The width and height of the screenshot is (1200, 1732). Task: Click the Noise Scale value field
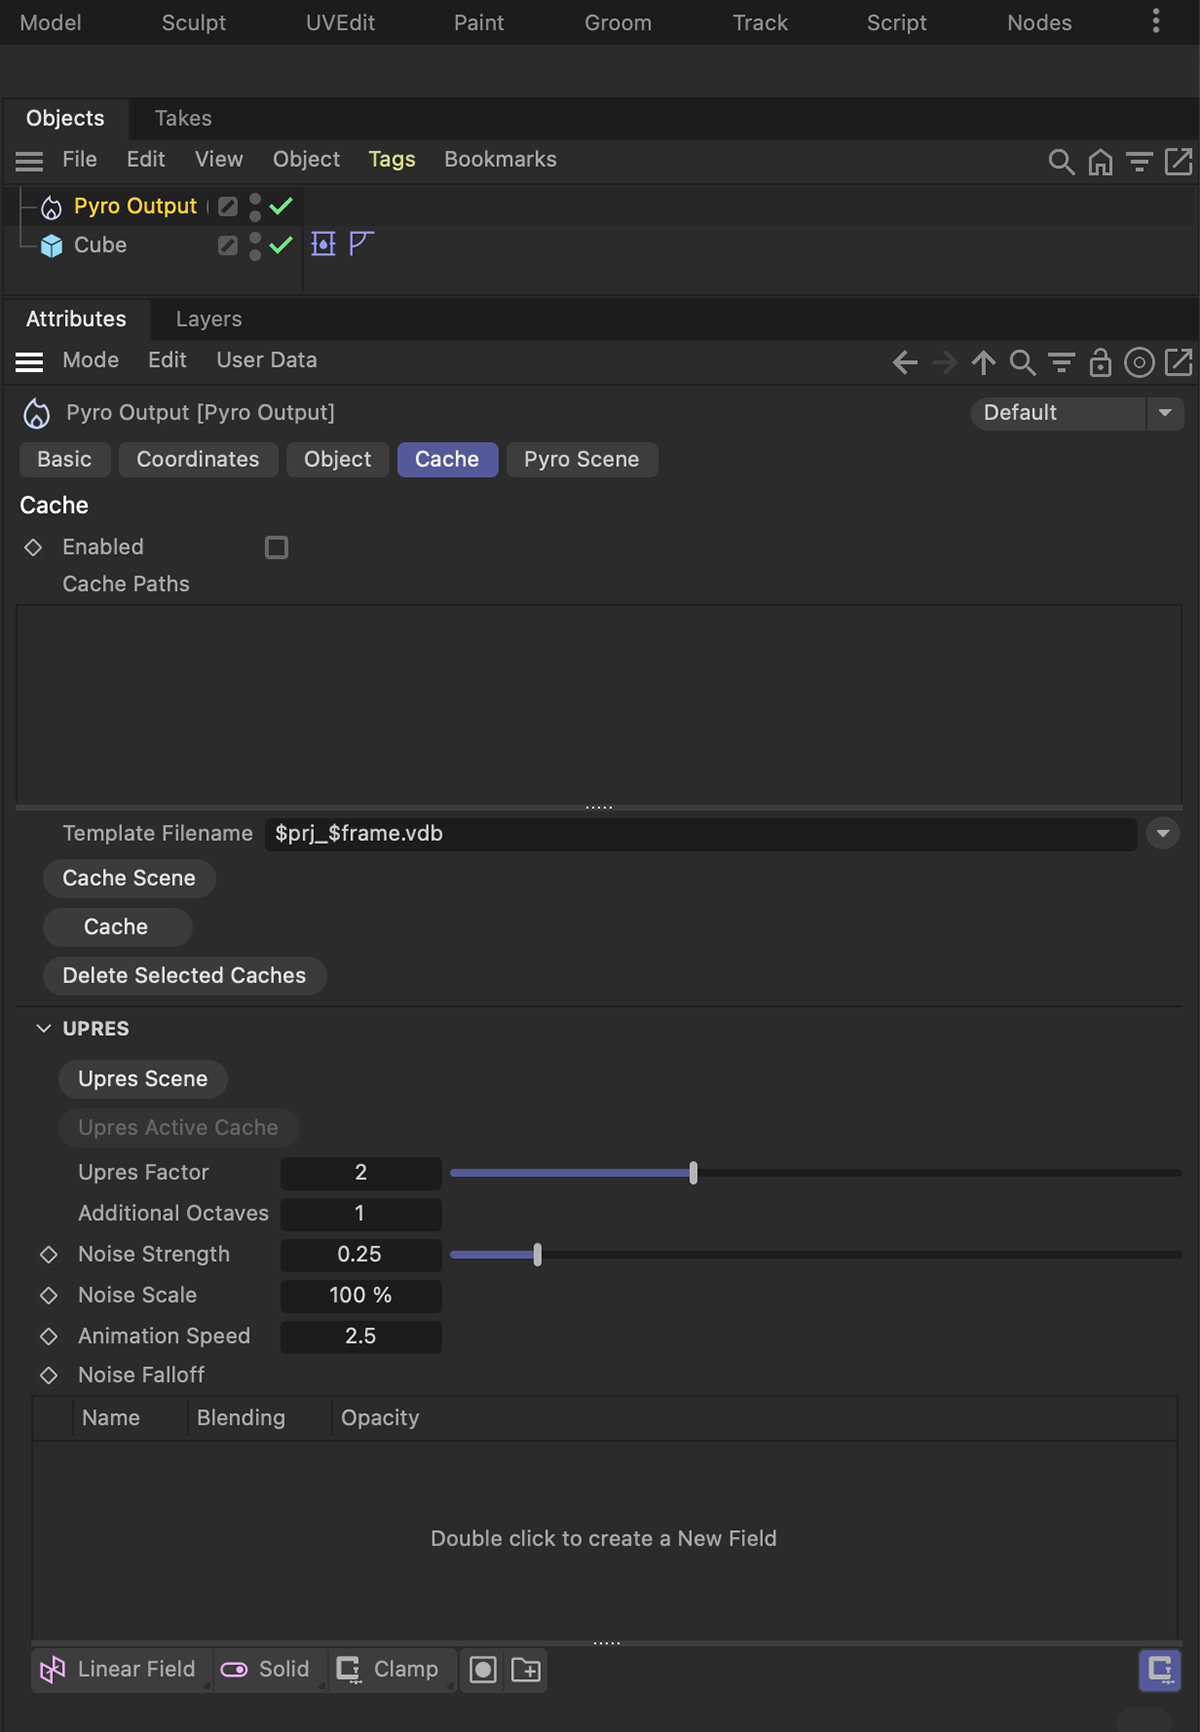[x=361, y=1296]
